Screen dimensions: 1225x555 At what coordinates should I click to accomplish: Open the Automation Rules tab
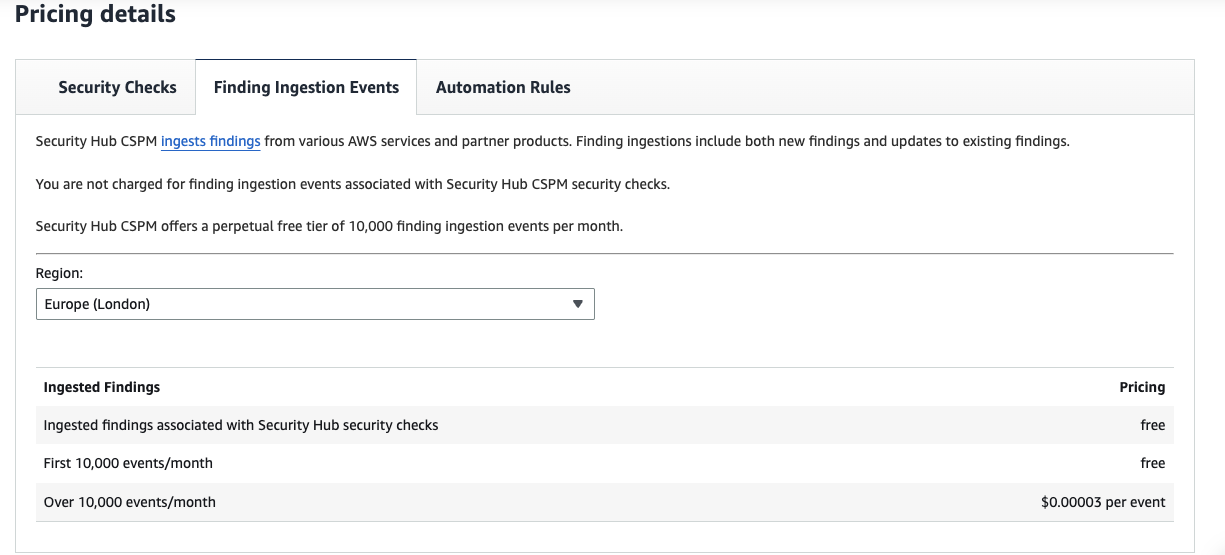(x=503, y=87)
